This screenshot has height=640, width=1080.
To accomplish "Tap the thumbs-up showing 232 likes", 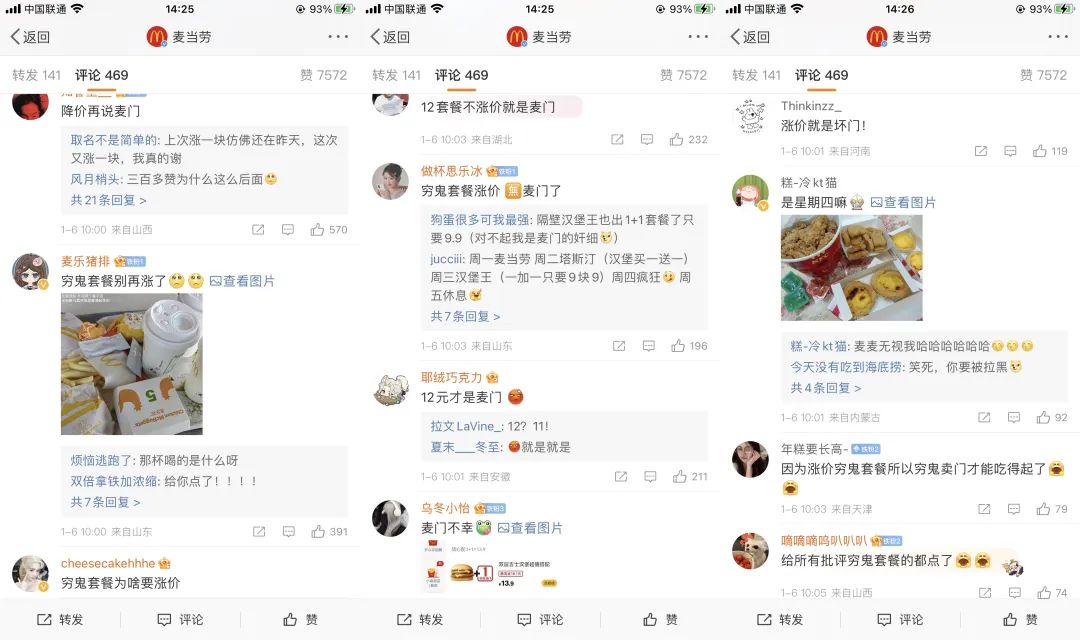I will pos(688,139).
